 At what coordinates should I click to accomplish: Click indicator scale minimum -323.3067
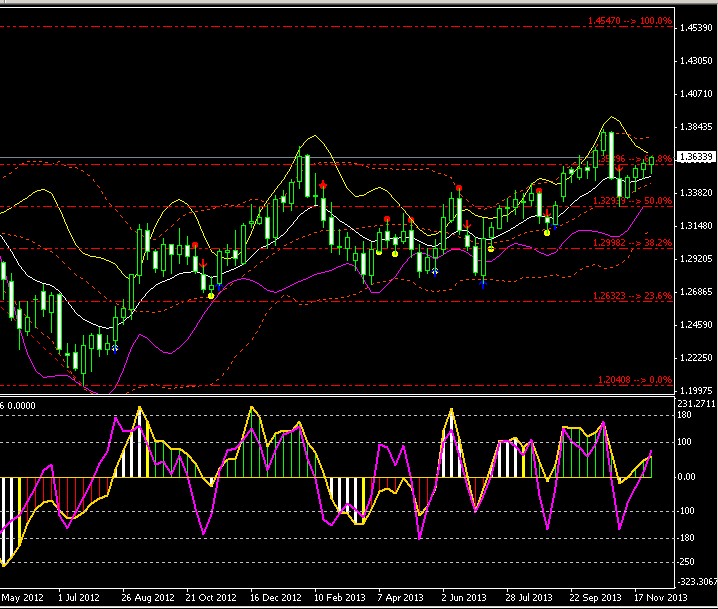click(x=696, y=582)
